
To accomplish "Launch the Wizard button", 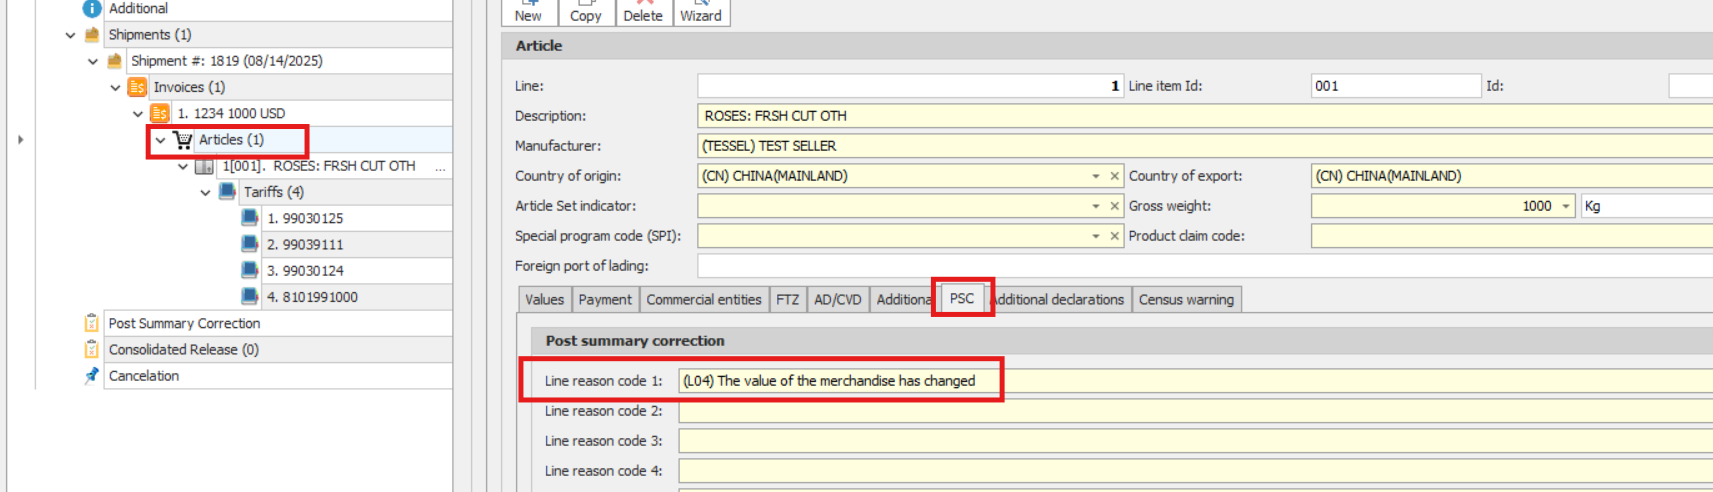I will (701, 12).
